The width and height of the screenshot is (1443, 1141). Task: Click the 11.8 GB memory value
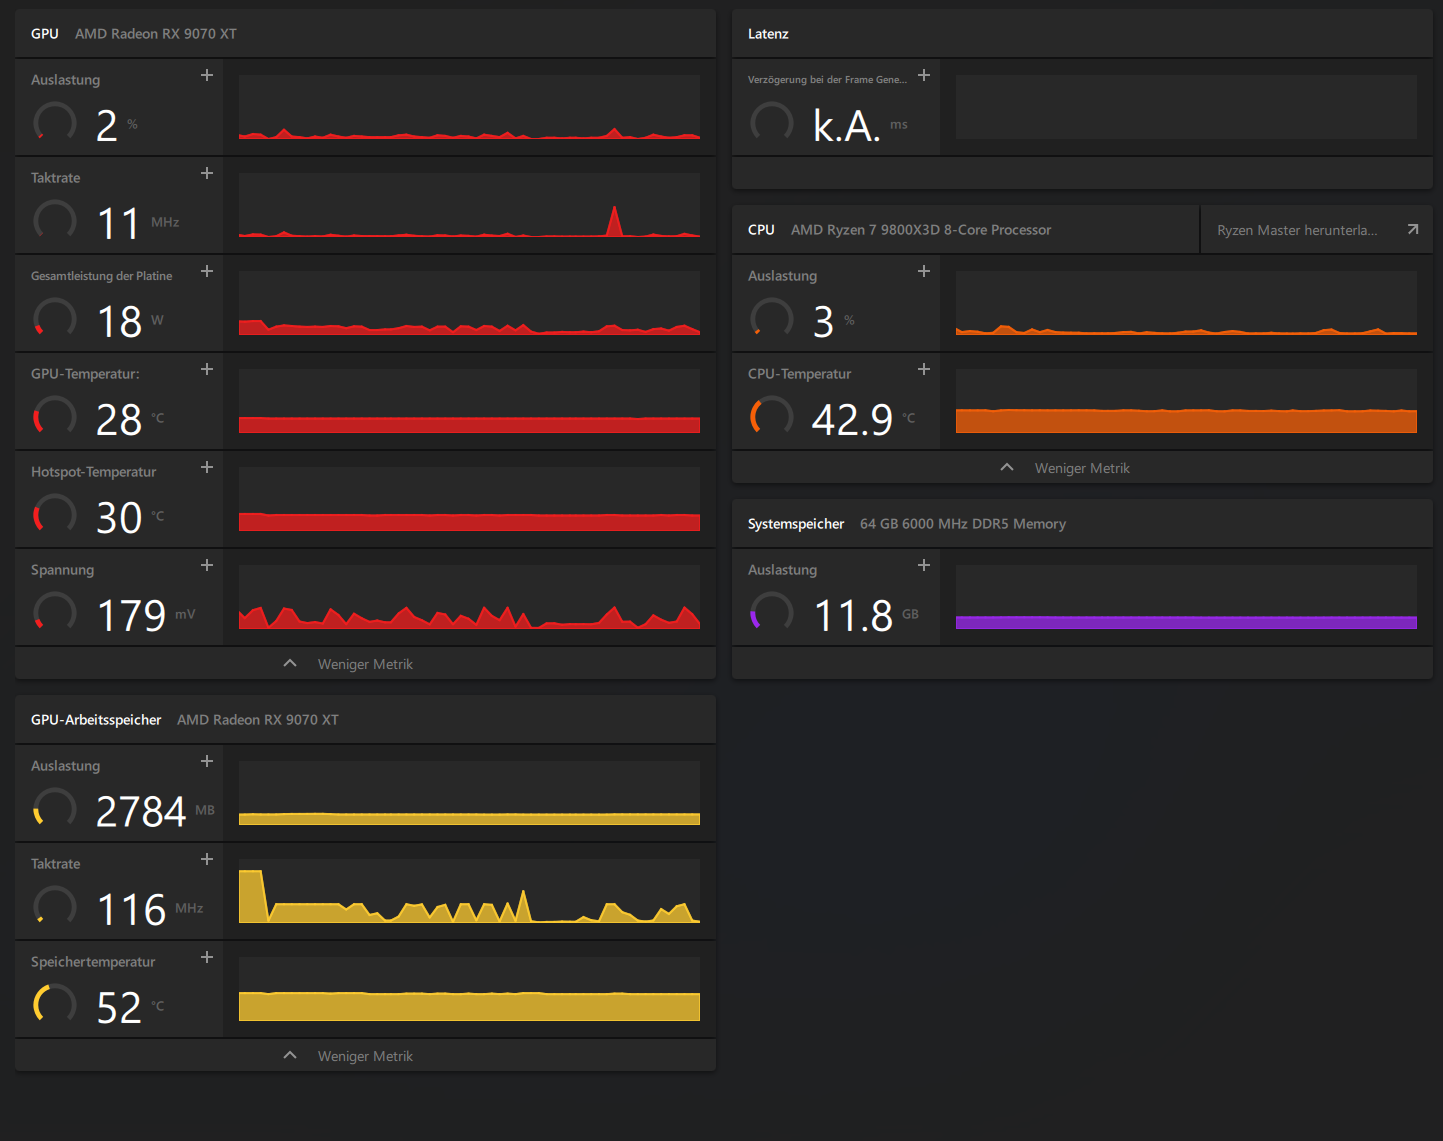(x=853, y=615)
